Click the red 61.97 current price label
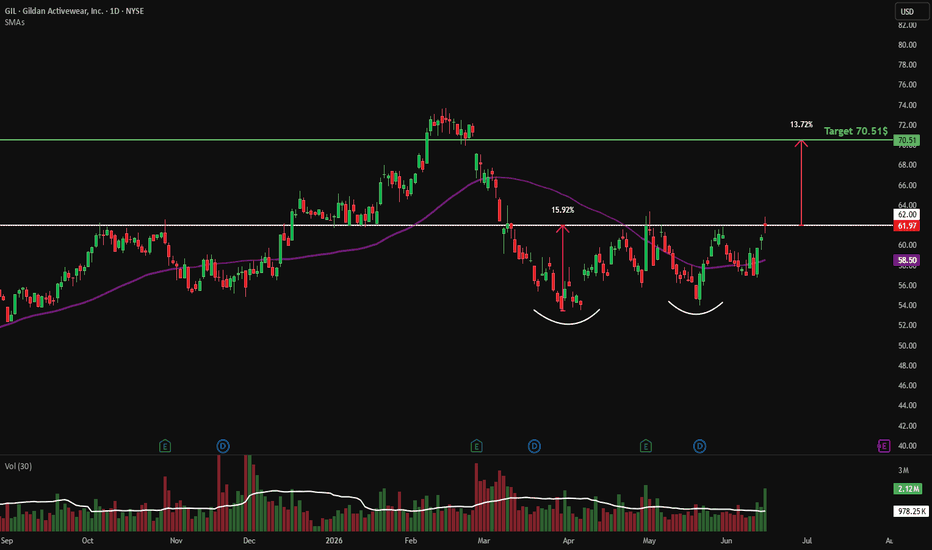 click(x=907, y=226)
